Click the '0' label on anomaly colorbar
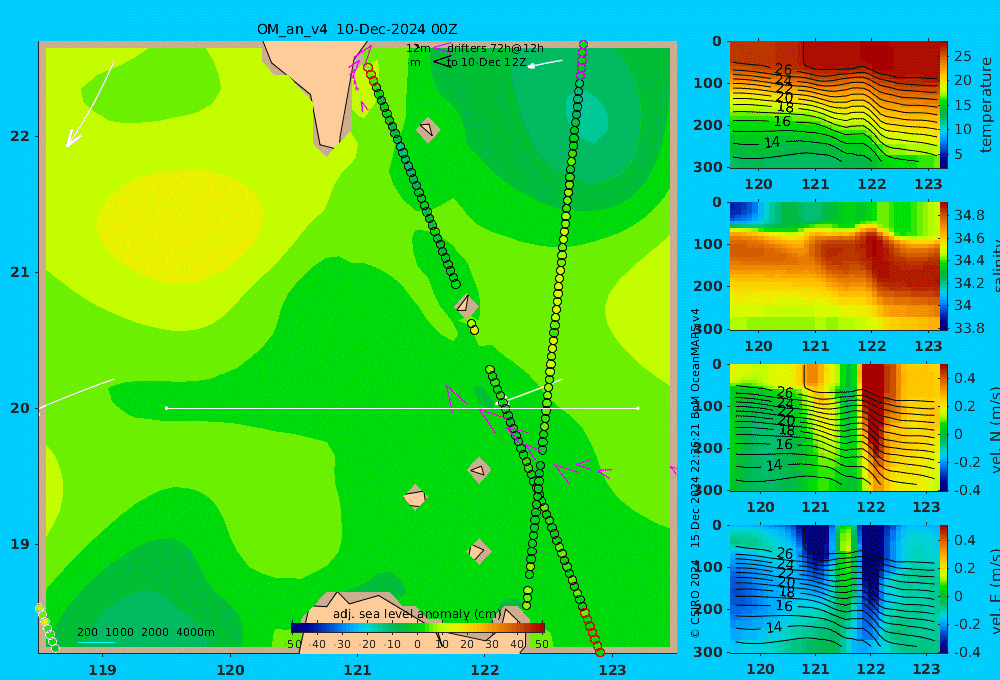Image resolution: width=1000 pixels, height=680 pixels. tap(417, 644)
